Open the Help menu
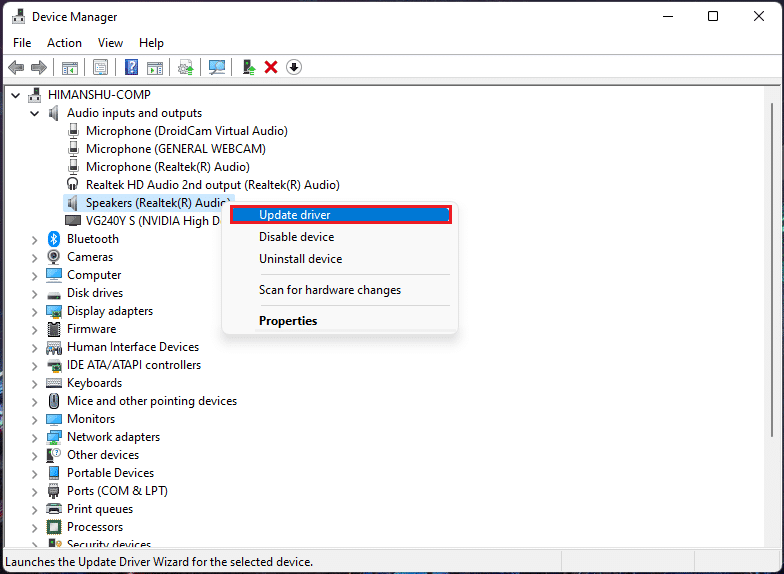This screenshot has width=784, height=574. tap(151, 43)
